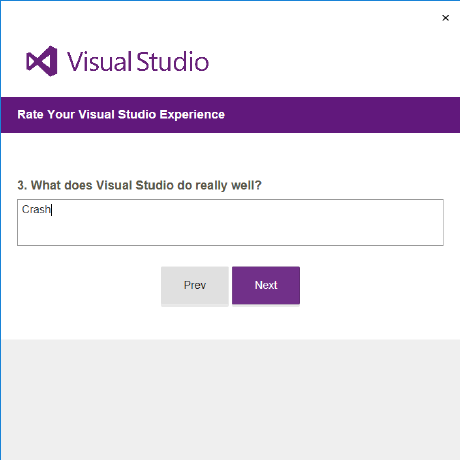Click the Visual Studio infinity logo icon
This screenshot has width=460, height=460.
pyautogui.click(x=42, y=61)
